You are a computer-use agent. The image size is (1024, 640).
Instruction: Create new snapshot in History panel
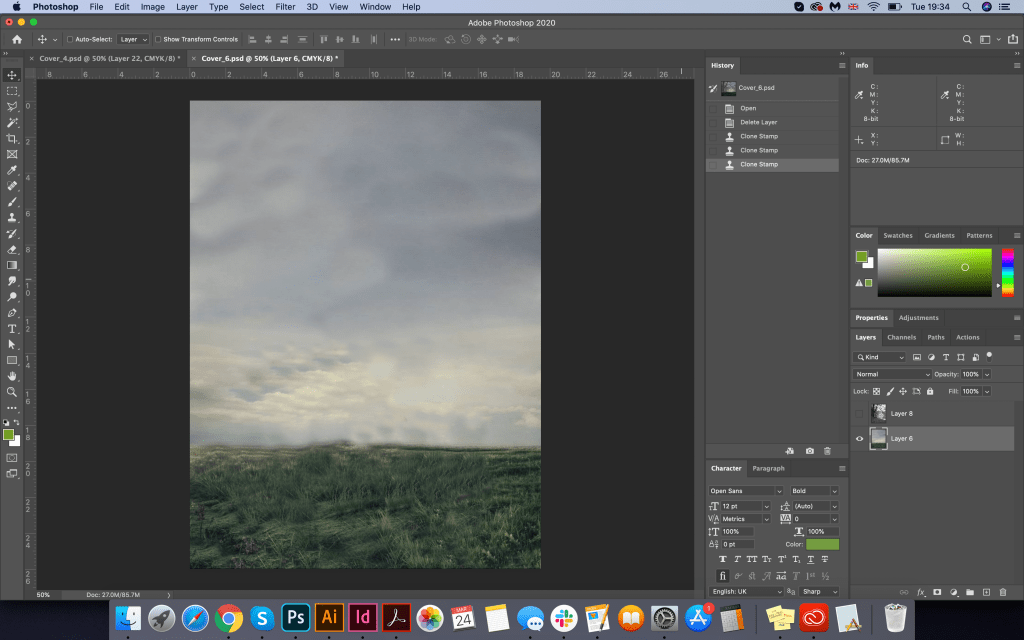click(x=809, y=451)
